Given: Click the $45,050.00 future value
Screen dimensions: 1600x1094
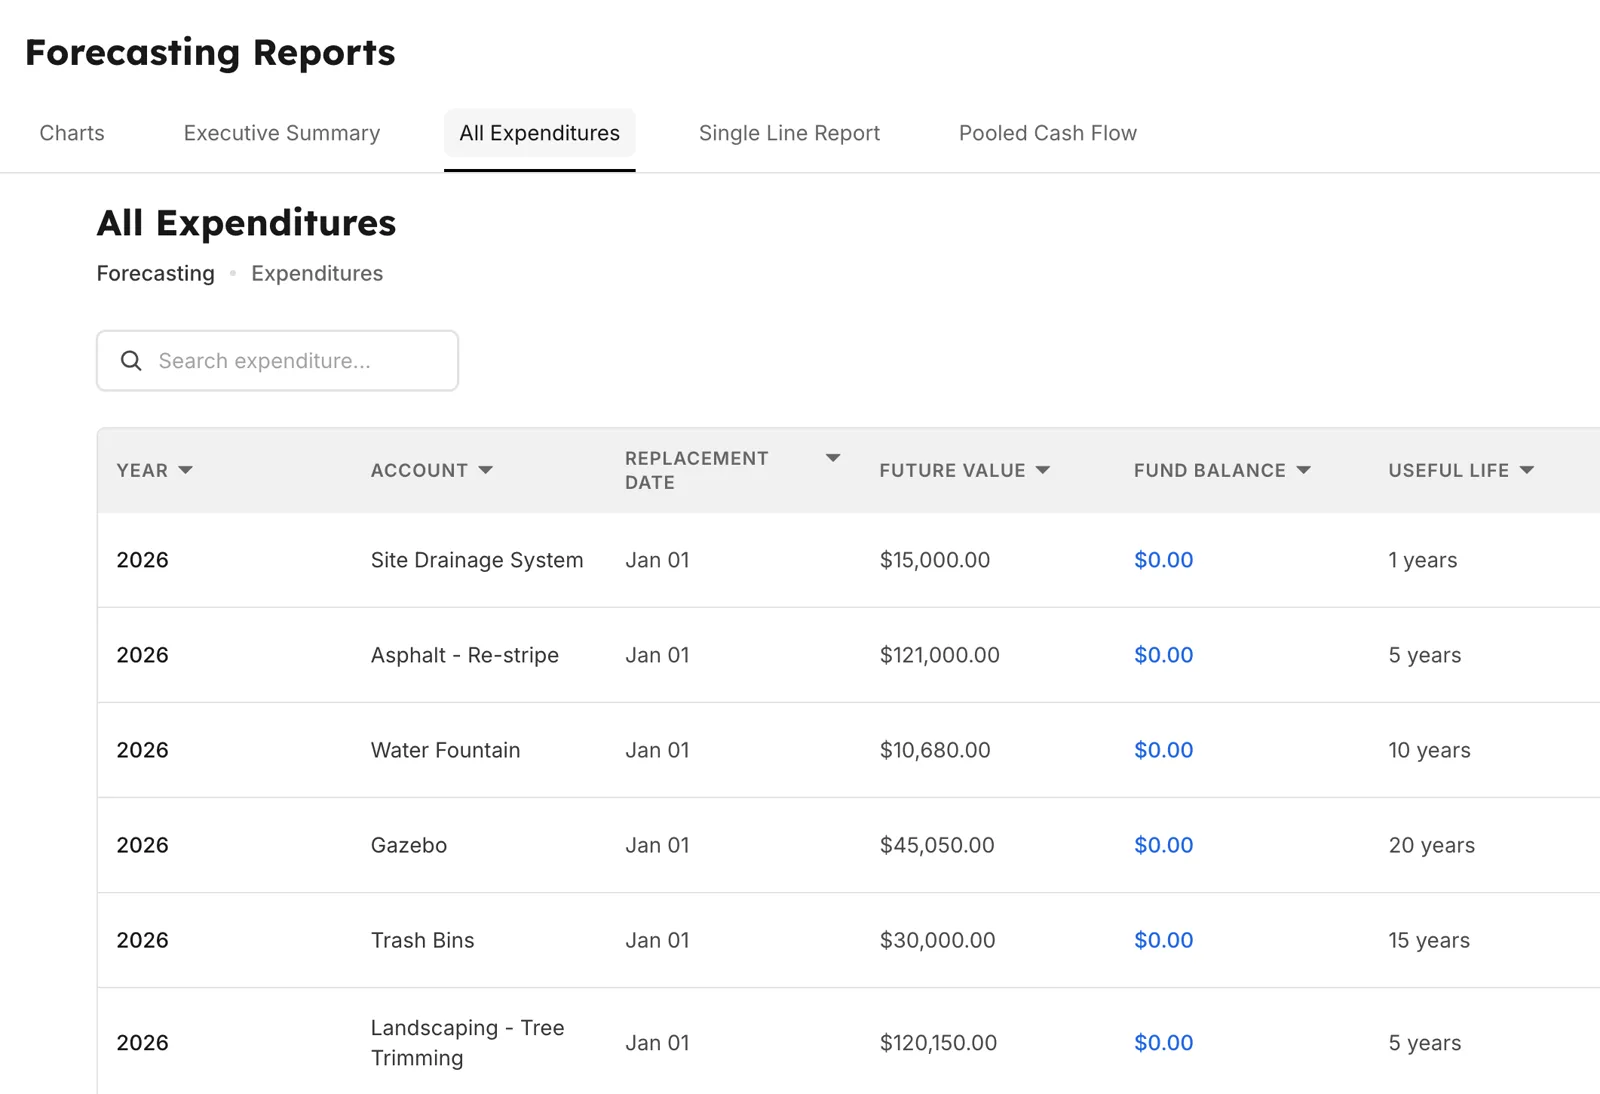Looking at the screenshot, I should 937,845.
